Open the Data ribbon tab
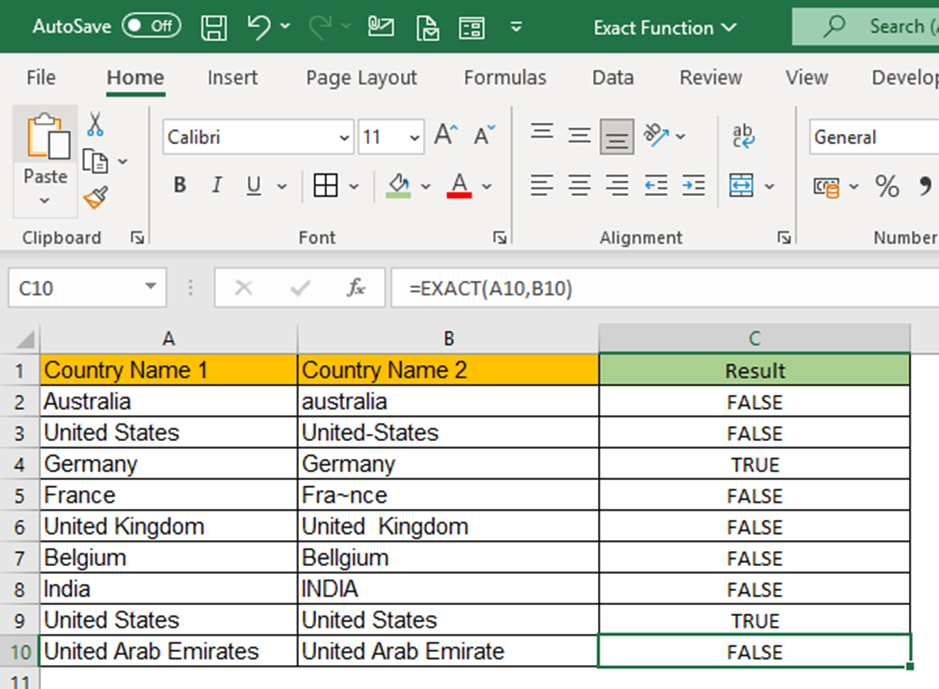The image size is (939, 689). click(612, 77)
